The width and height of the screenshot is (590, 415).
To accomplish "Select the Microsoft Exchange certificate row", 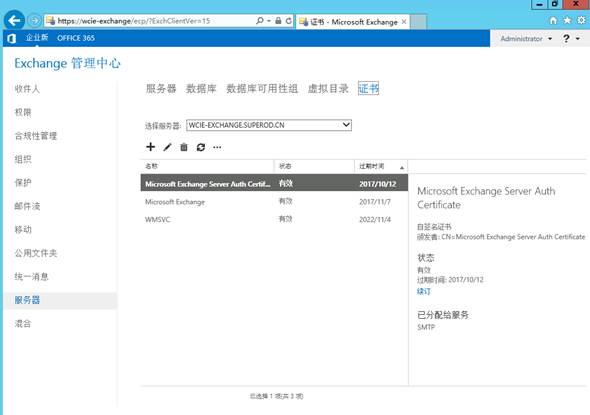I will [x=274, y=202].
